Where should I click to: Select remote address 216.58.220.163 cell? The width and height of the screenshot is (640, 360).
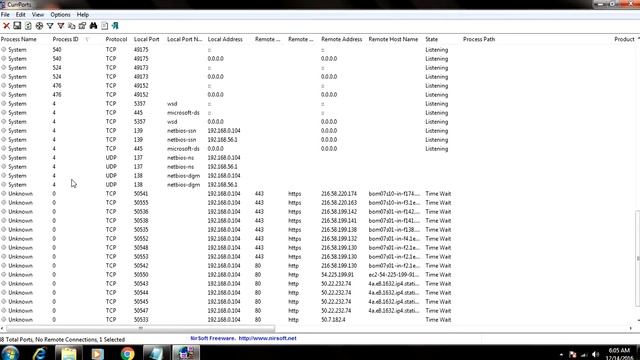[339, 202]
